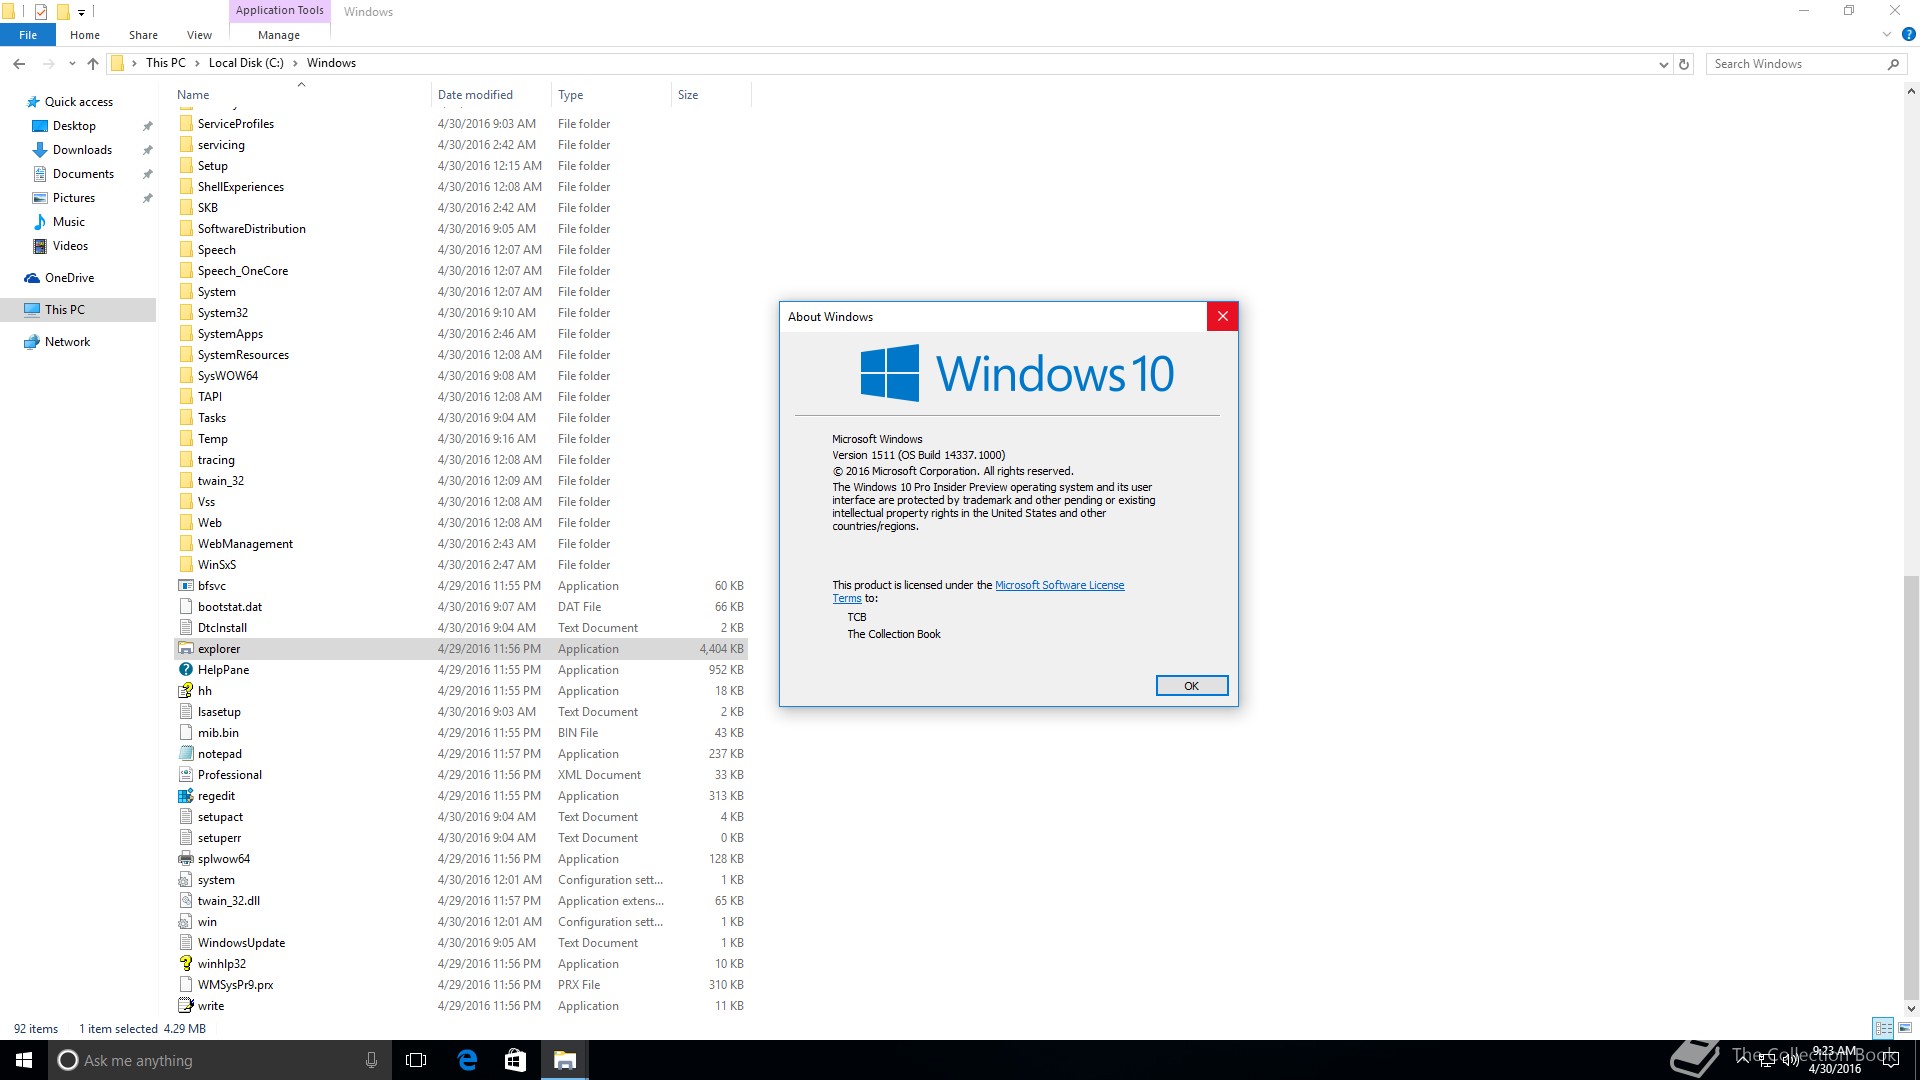
Task: Click the volume speaker tray icon
Action: (1789, 1060)
